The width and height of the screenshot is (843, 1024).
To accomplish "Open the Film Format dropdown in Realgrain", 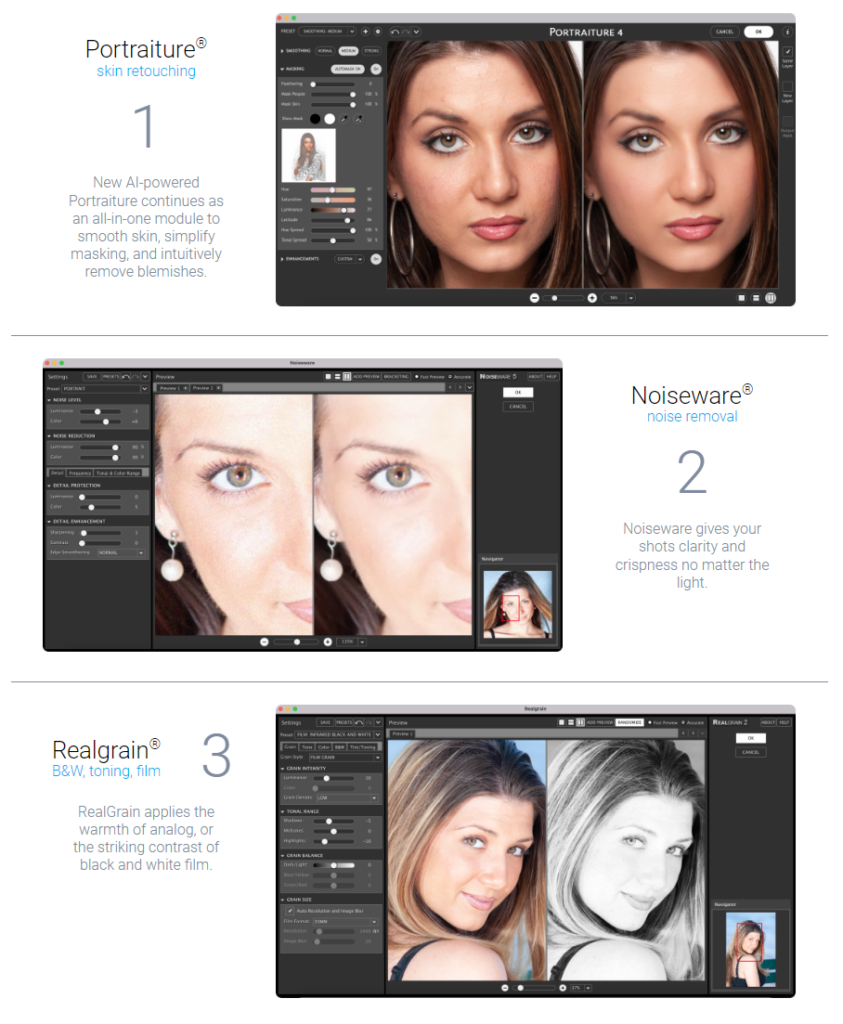I will (345, 921).
